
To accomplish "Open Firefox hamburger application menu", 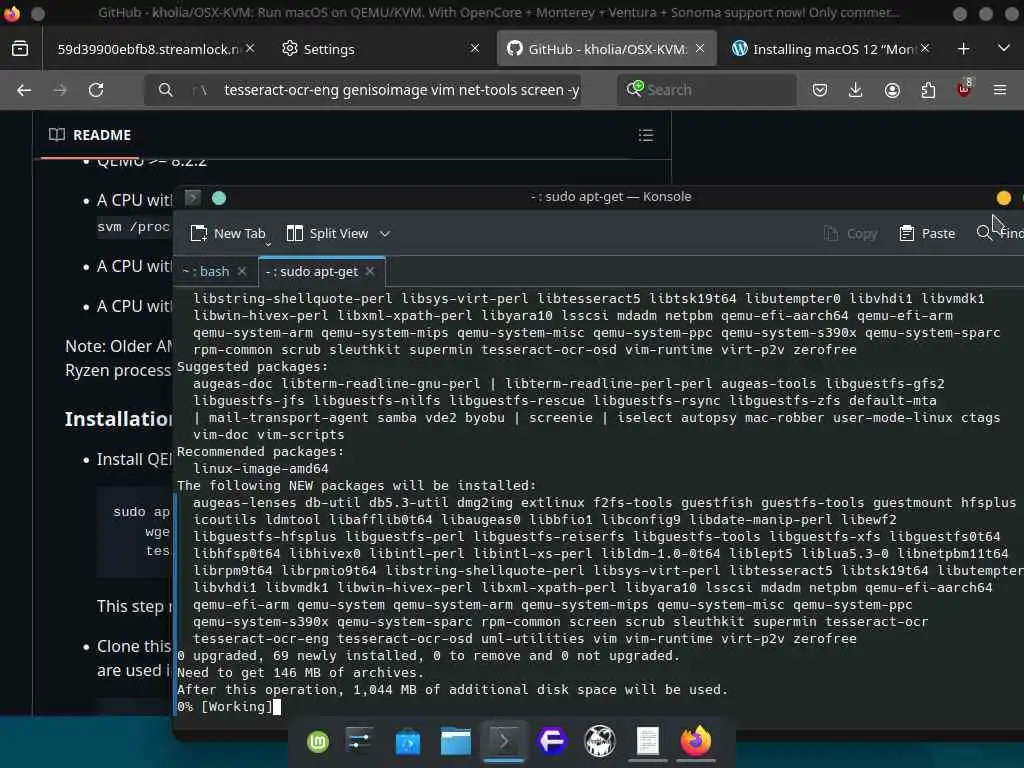I will (1000, 90).
